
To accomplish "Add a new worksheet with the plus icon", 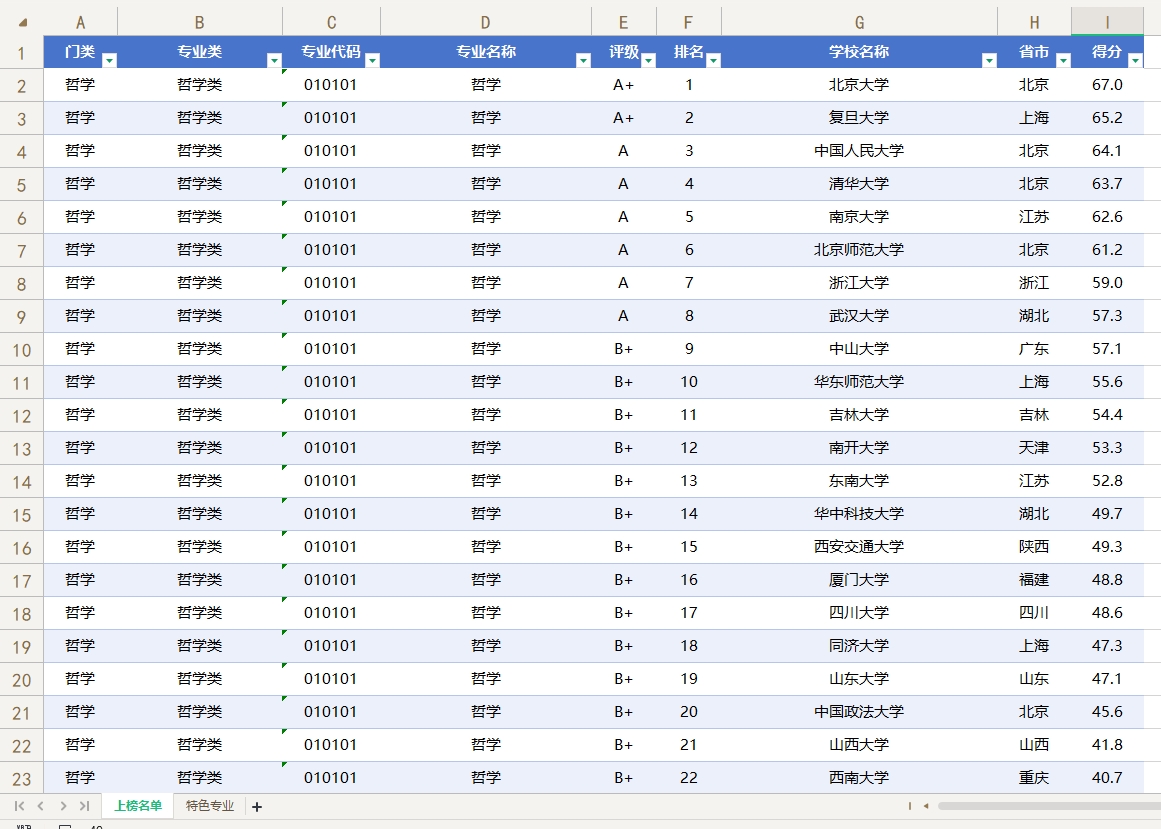I will 258,804.
